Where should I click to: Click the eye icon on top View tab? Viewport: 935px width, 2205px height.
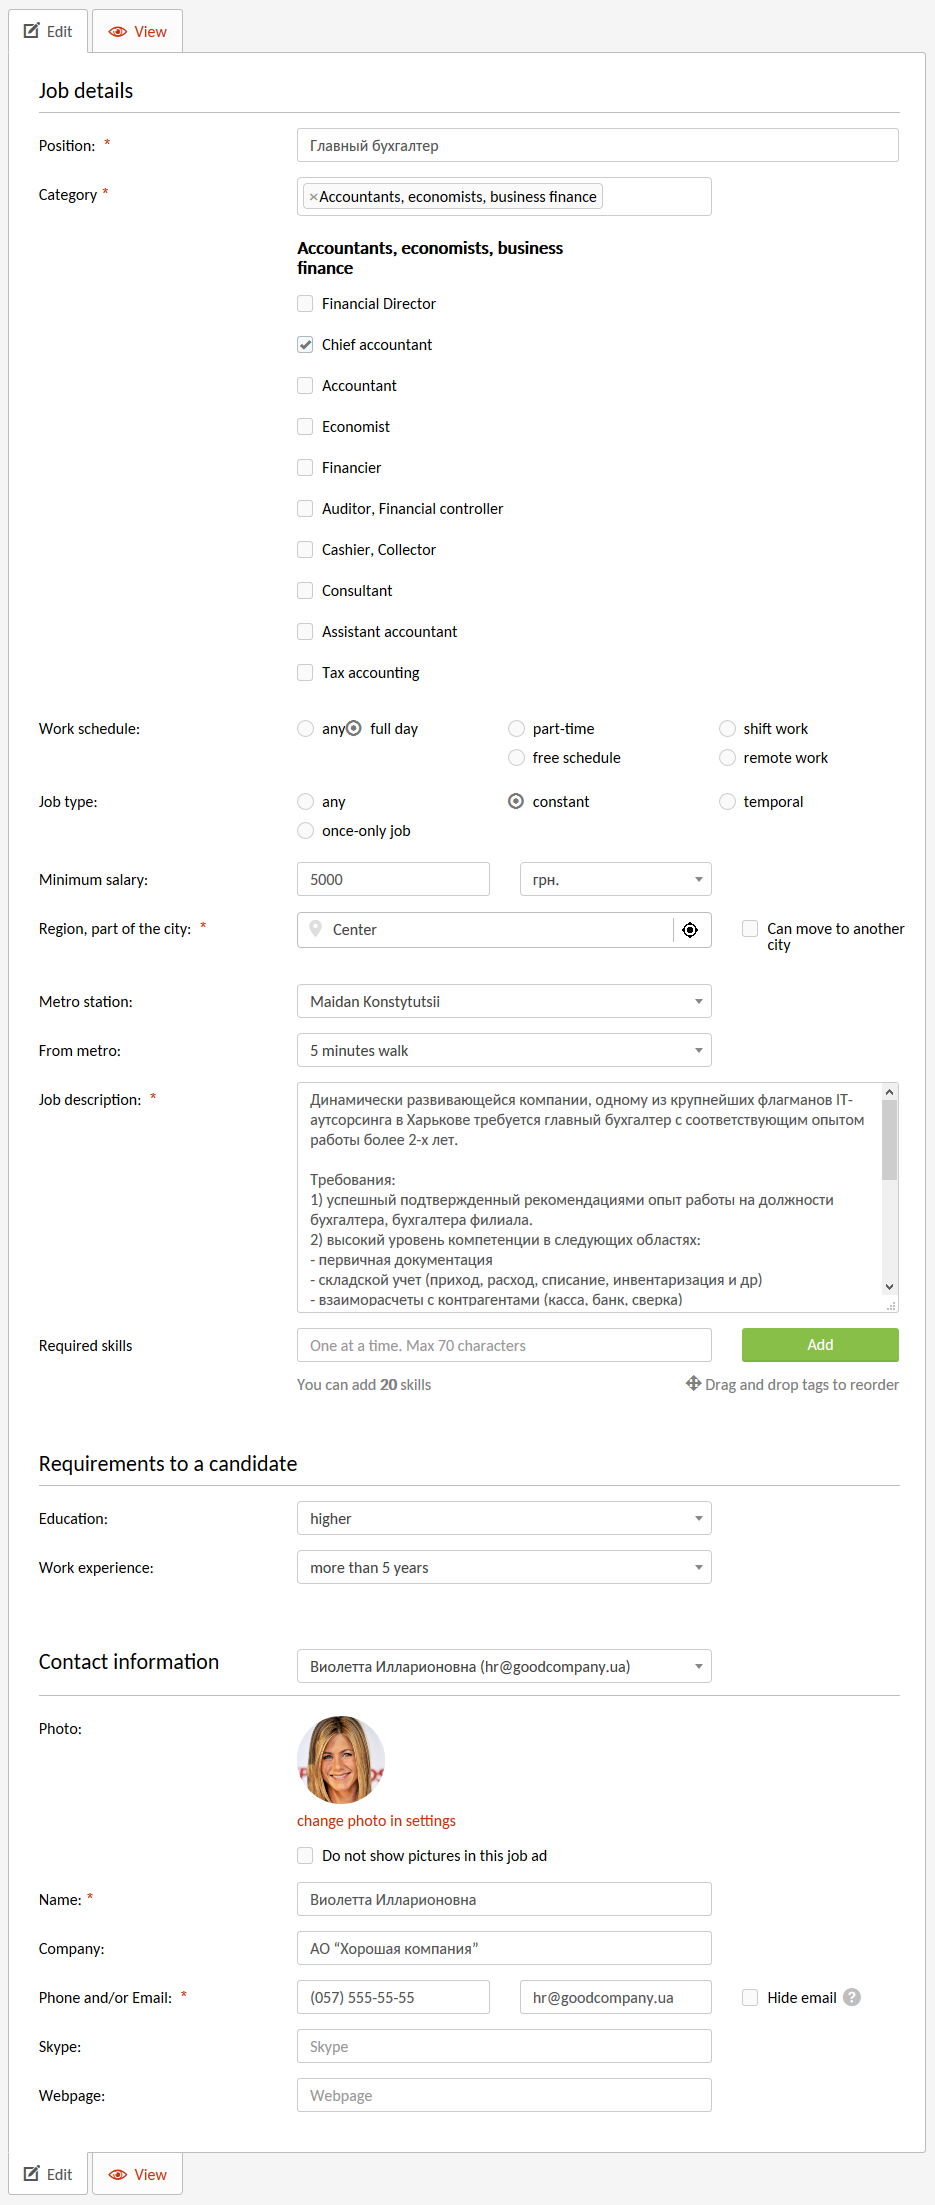click(x=118, y=32)
